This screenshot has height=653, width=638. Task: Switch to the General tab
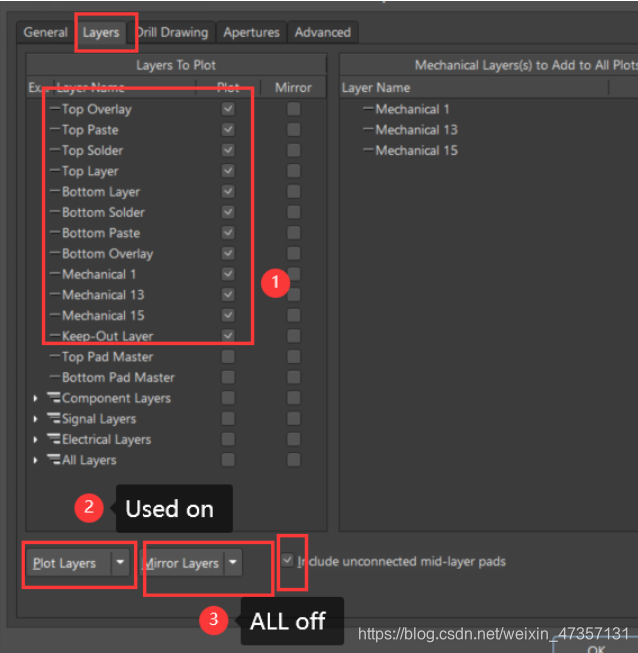coord(45,32)
